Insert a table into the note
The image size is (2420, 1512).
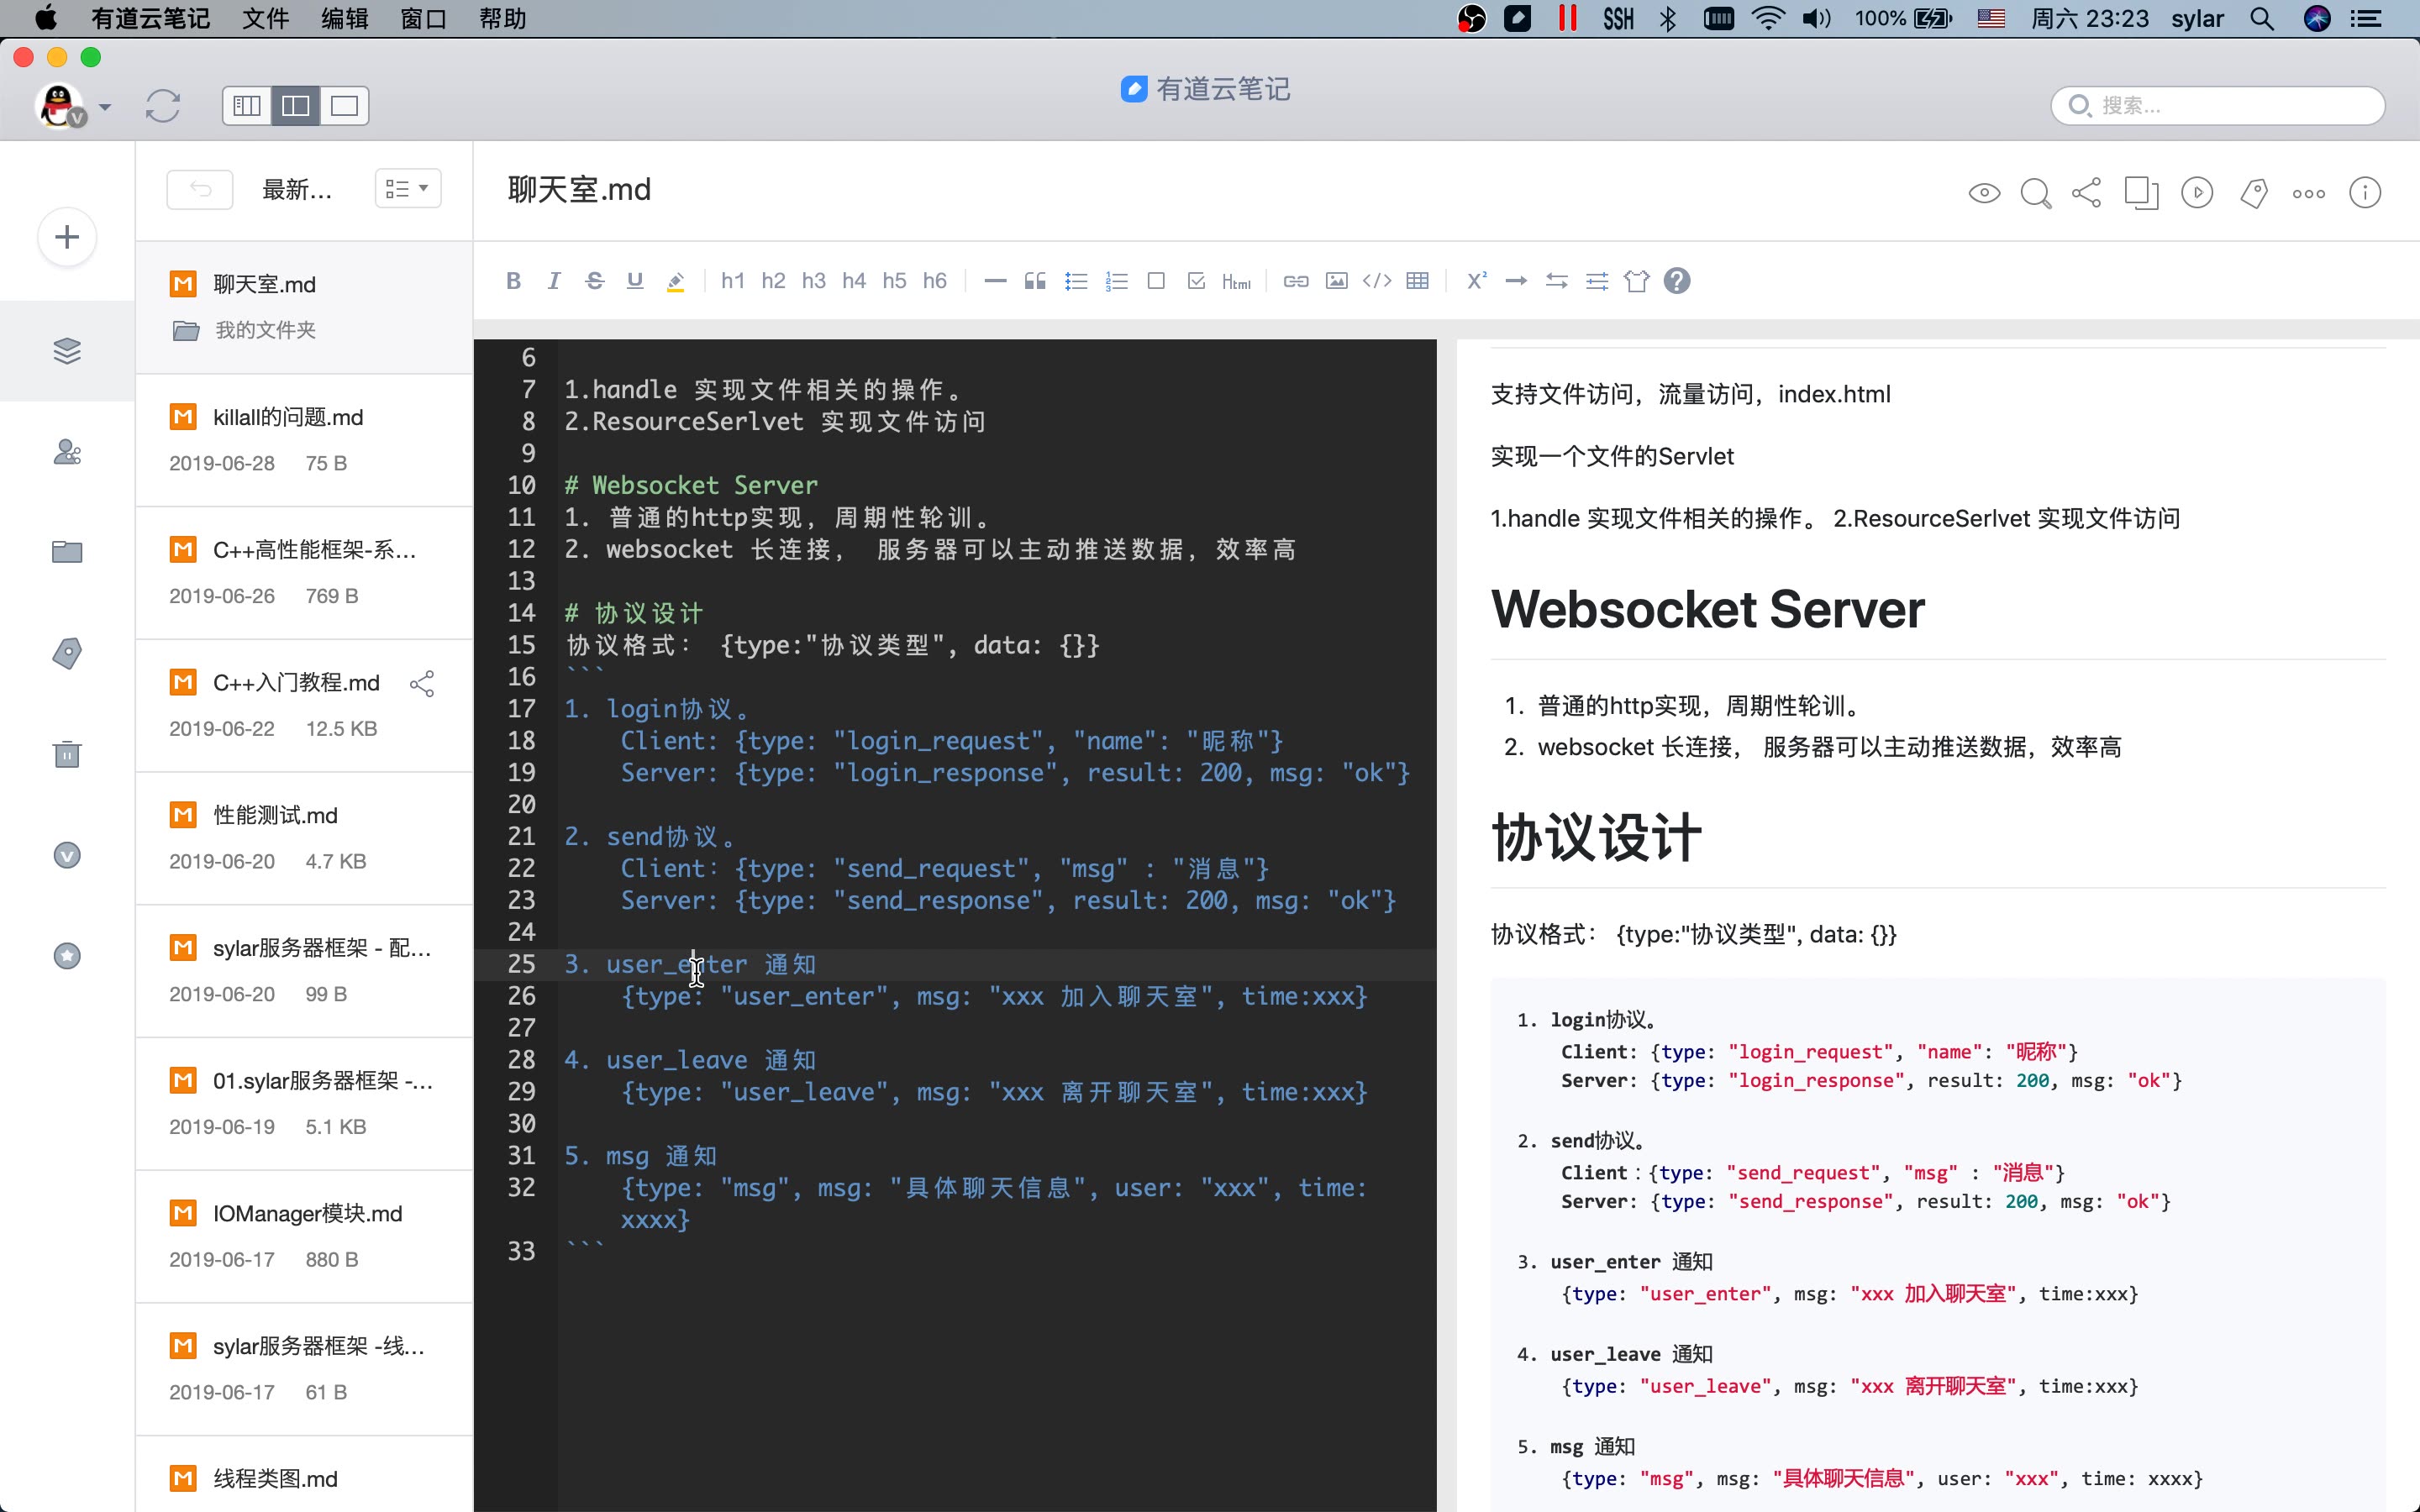1418,281
